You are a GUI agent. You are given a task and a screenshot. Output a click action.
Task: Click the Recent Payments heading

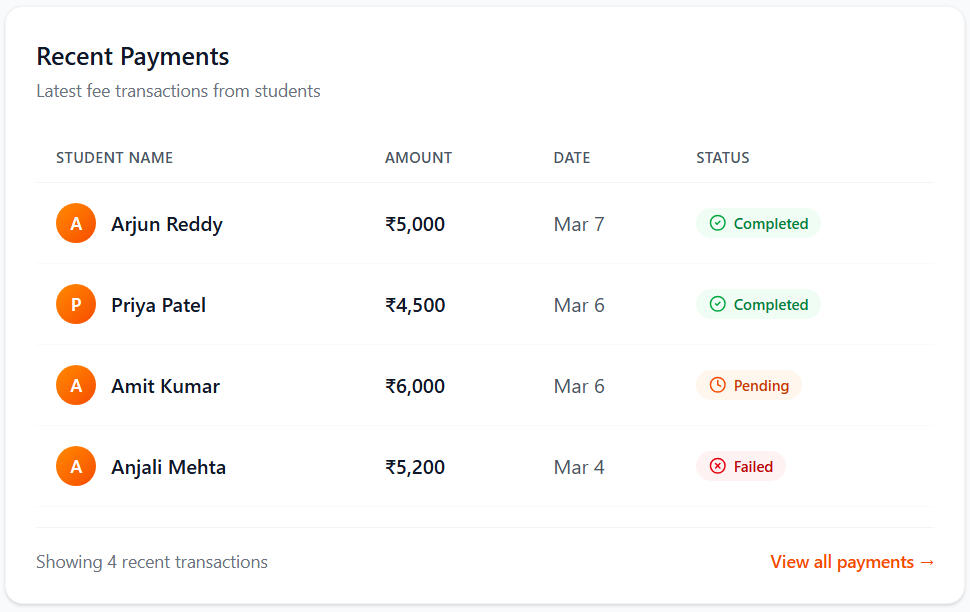tap(133, 57)
